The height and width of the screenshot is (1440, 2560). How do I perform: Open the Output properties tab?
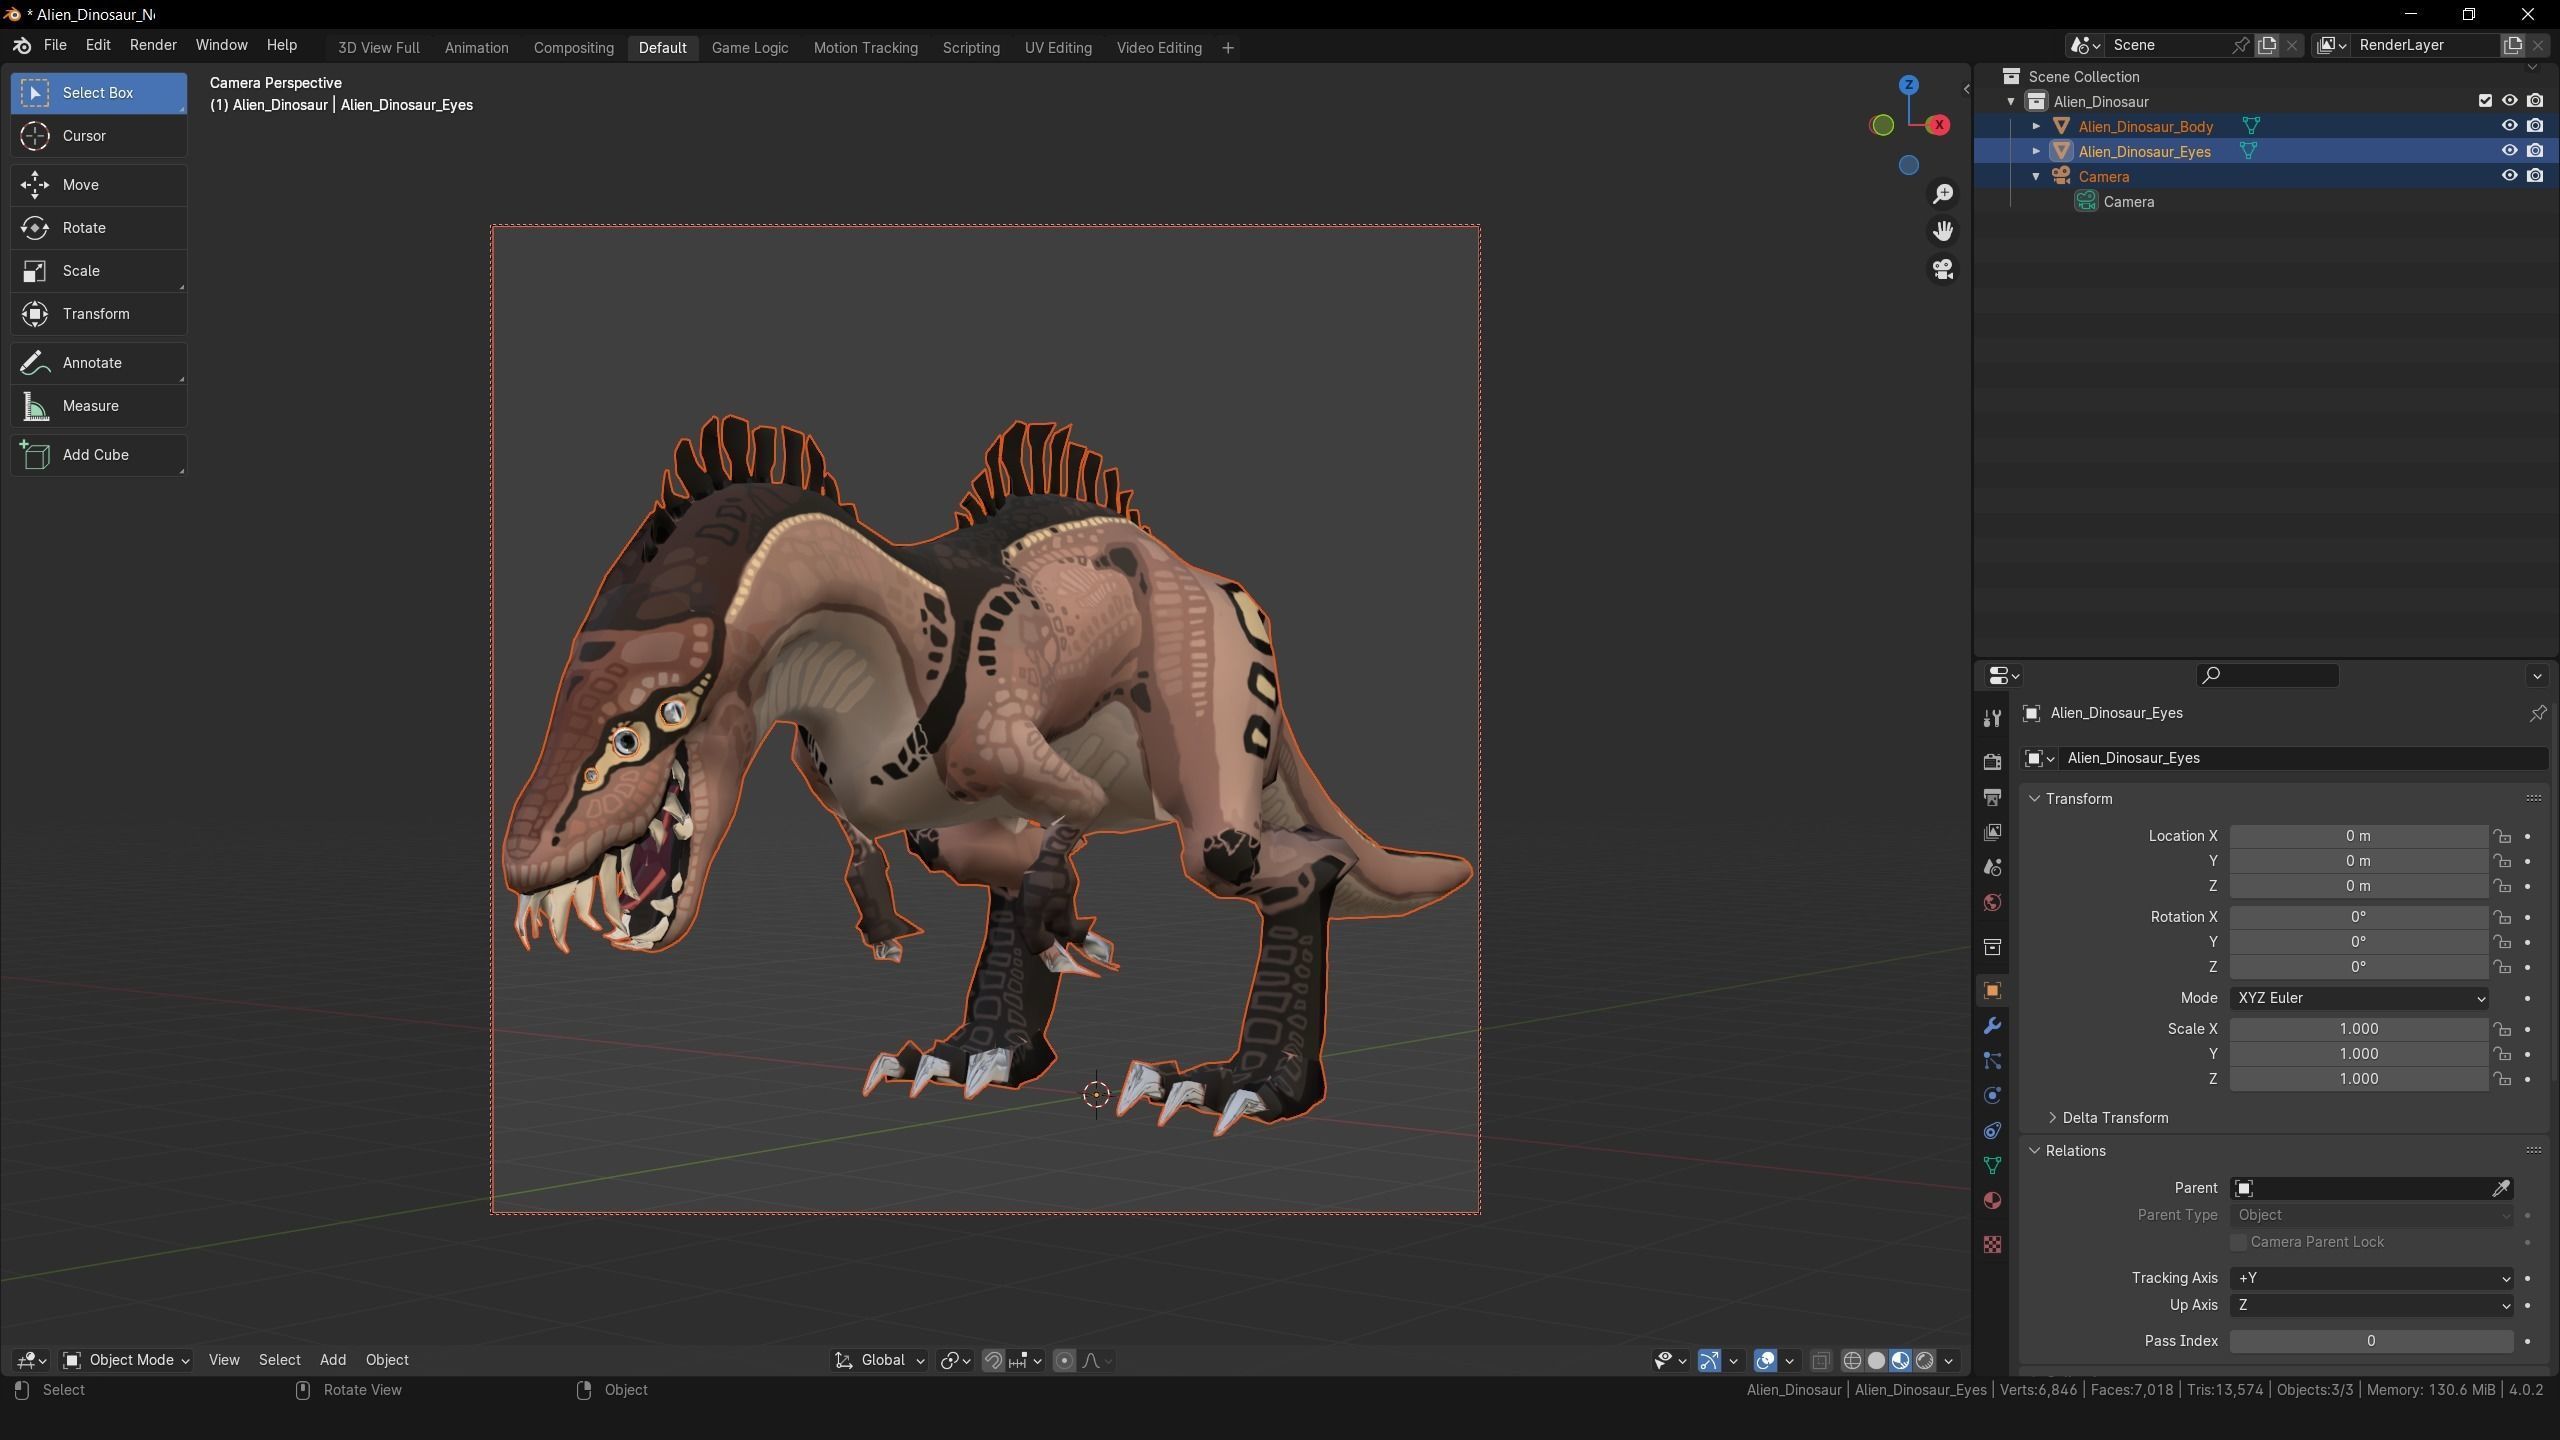pyautogui.click(x=1992, y=797)
